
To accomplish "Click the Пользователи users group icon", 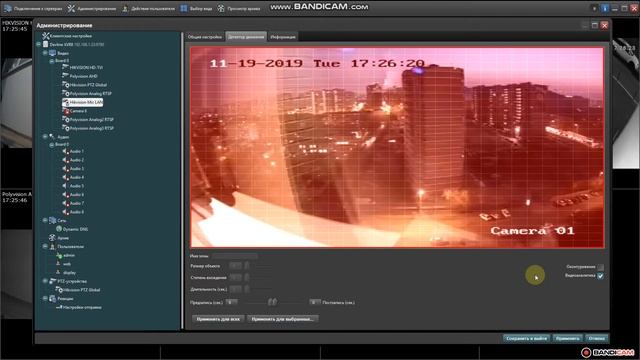I will (x=52, y=247).
